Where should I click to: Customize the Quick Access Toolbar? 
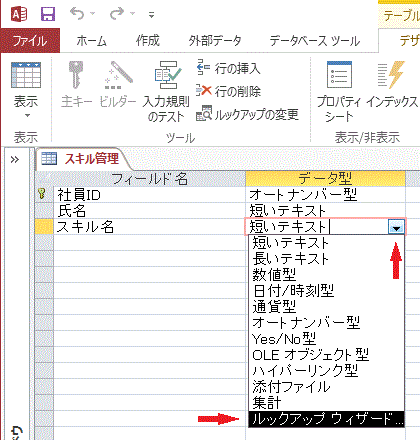pos(151,15)
